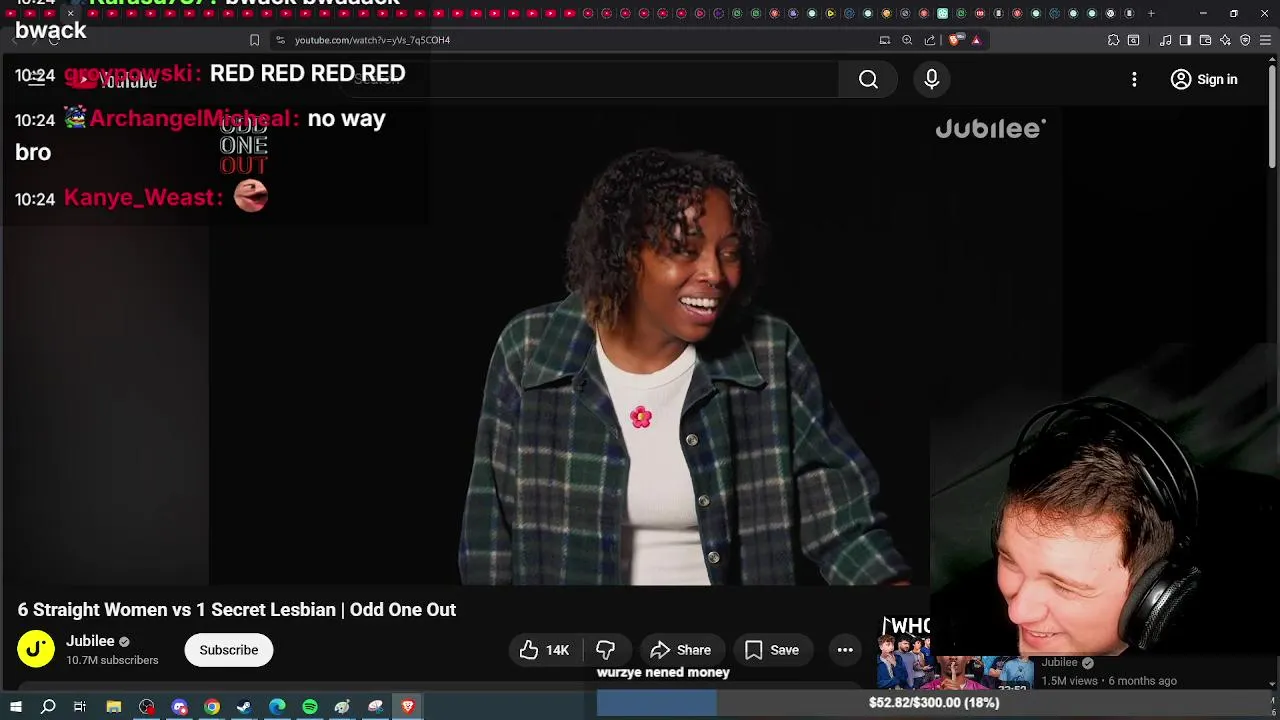Open the Brave Rewards triangle icon
This screenshot has height=720, width=1280.
pos(976,40)
